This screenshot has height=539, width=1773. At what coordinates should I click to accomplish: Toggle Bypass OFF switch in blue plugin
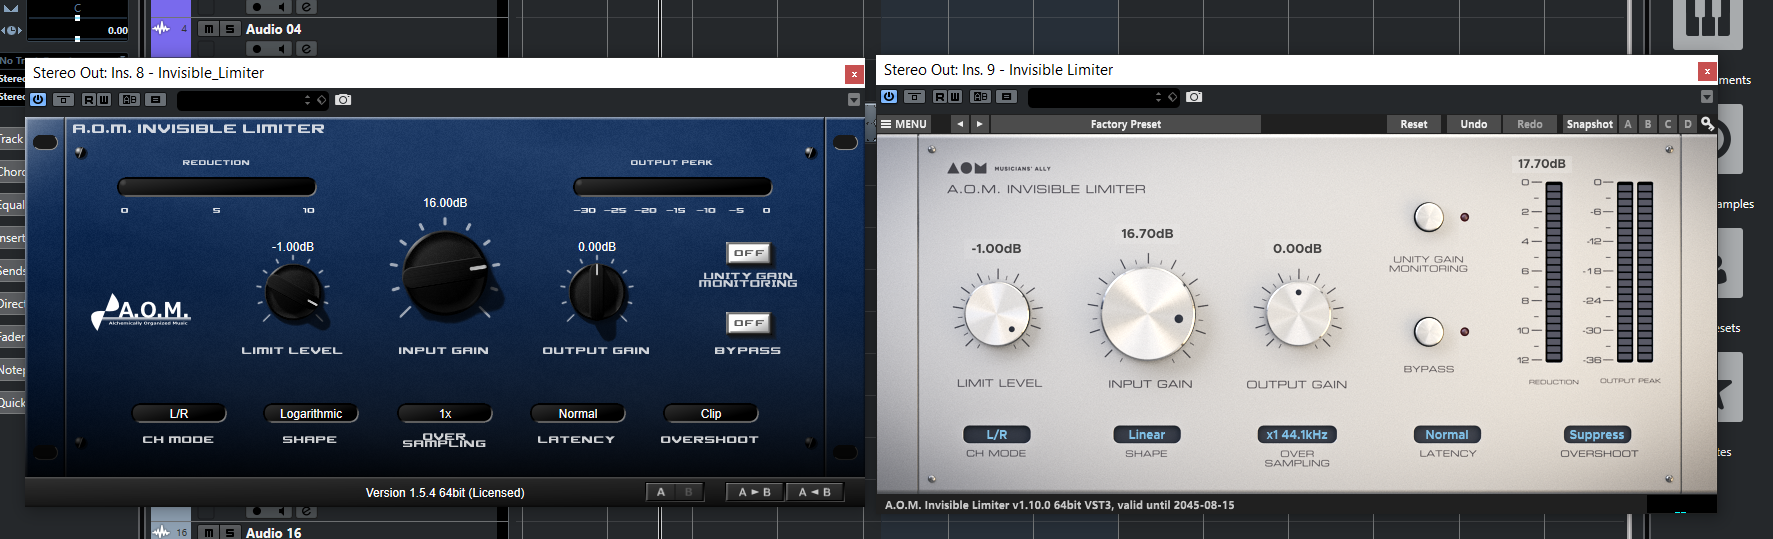click(749, 323)
